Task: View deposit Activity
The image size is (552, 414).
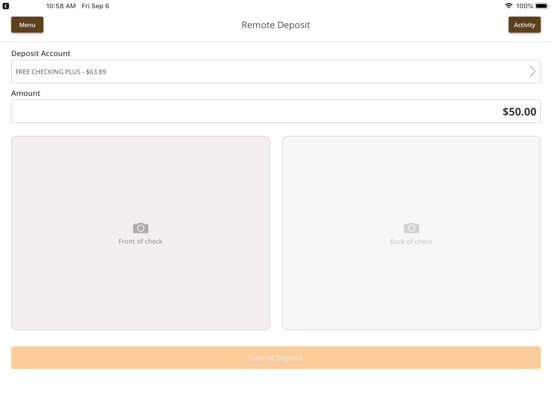Action: click(x=524, y=25)
